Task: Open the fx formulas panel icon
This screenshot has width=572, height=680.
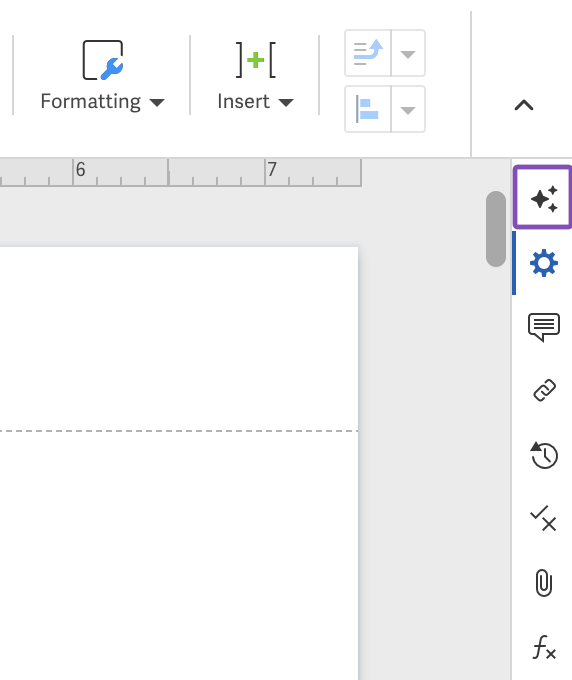Action: click(x=544, y=647)
